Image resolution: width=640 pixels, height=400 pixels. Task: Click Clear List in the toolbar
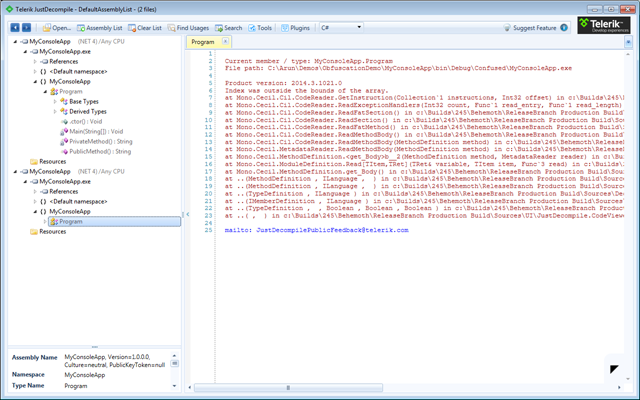pyautogui.click(x=145, y=28)
